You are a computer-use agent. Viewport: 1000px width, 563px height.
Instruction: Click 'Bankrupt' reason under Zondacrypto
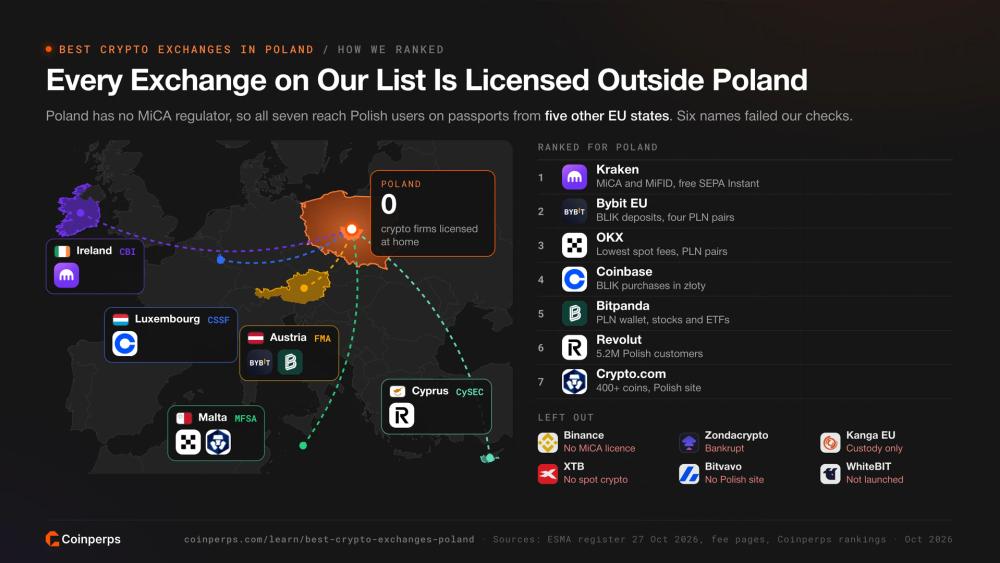[724, 448]
